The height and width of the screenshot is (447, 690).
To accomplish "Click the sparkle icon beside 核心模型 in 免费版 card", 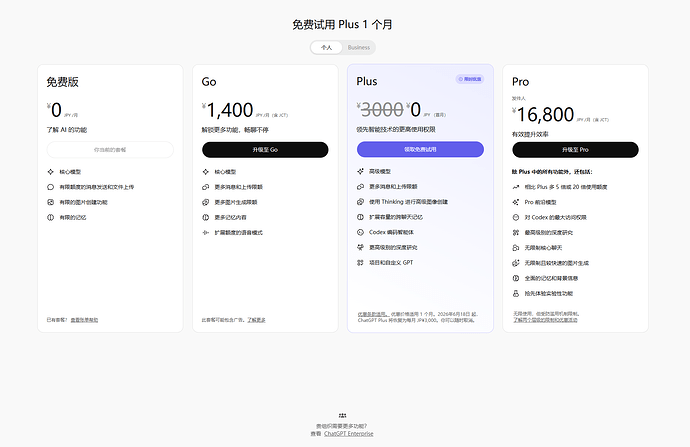I will [51, 172].
